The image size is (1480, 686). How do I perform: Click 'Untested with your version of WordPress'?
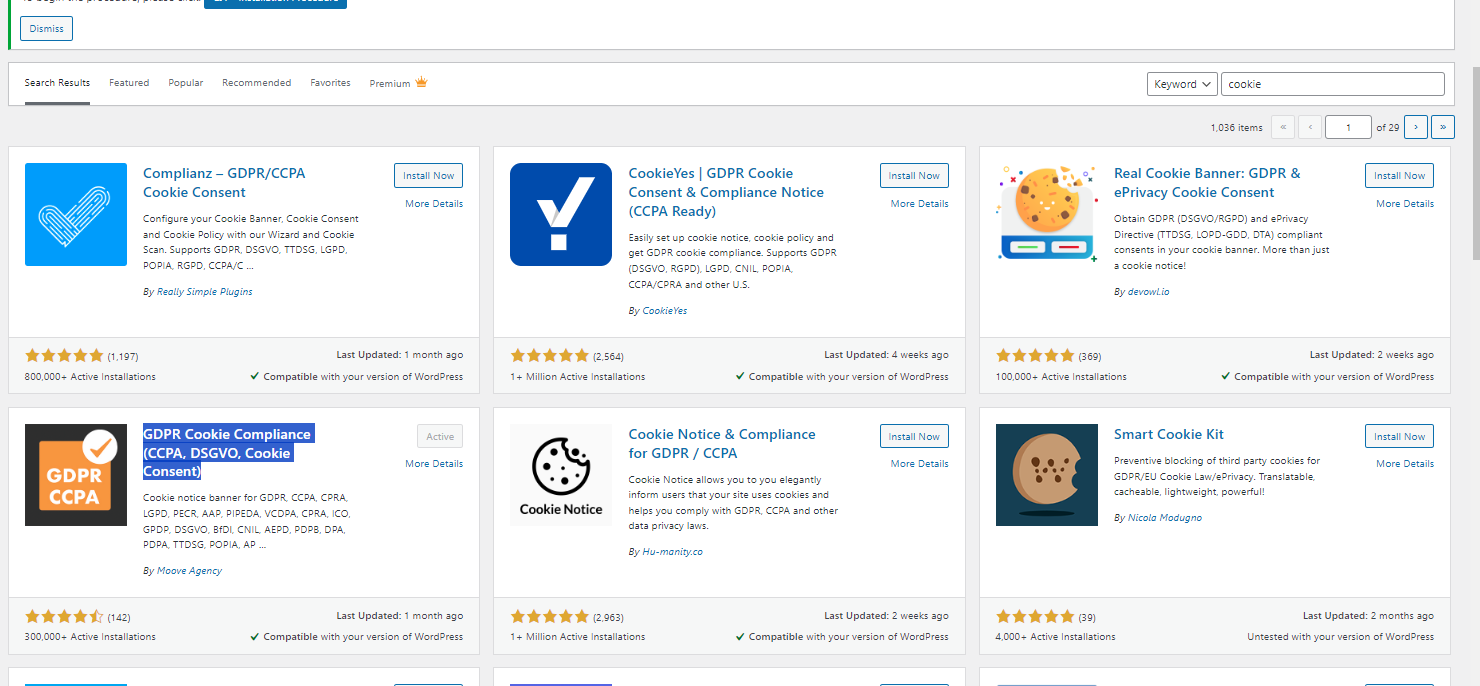coord(1340,637)
